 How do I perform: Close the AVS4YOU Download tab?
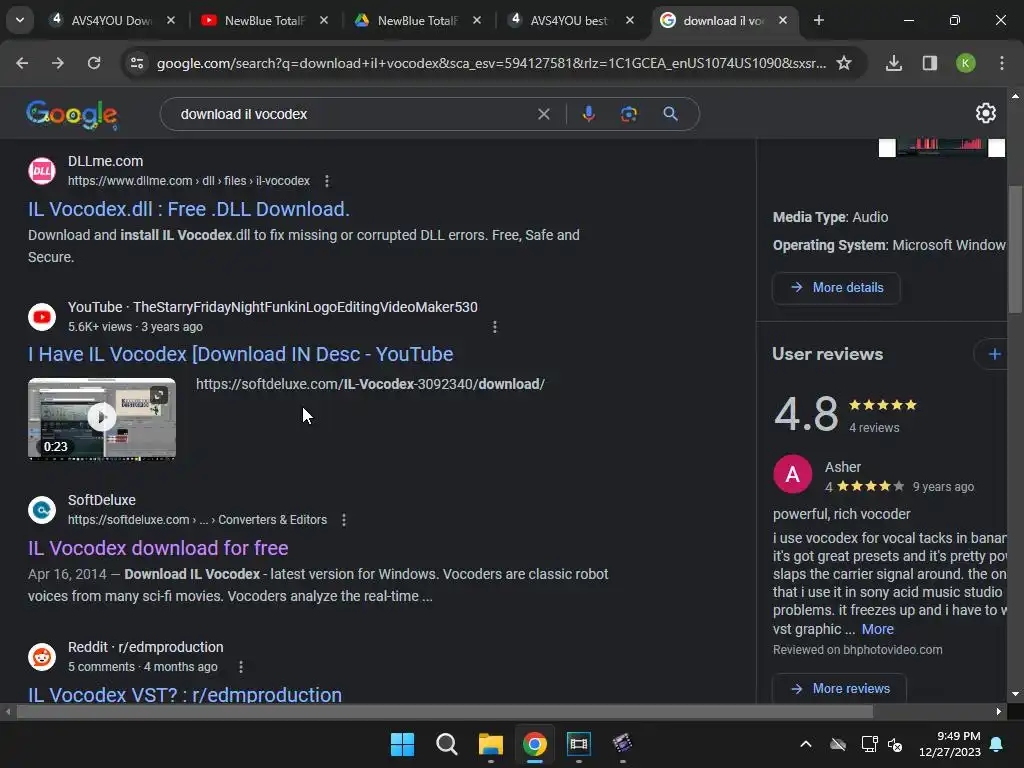(x=171, y=20)
